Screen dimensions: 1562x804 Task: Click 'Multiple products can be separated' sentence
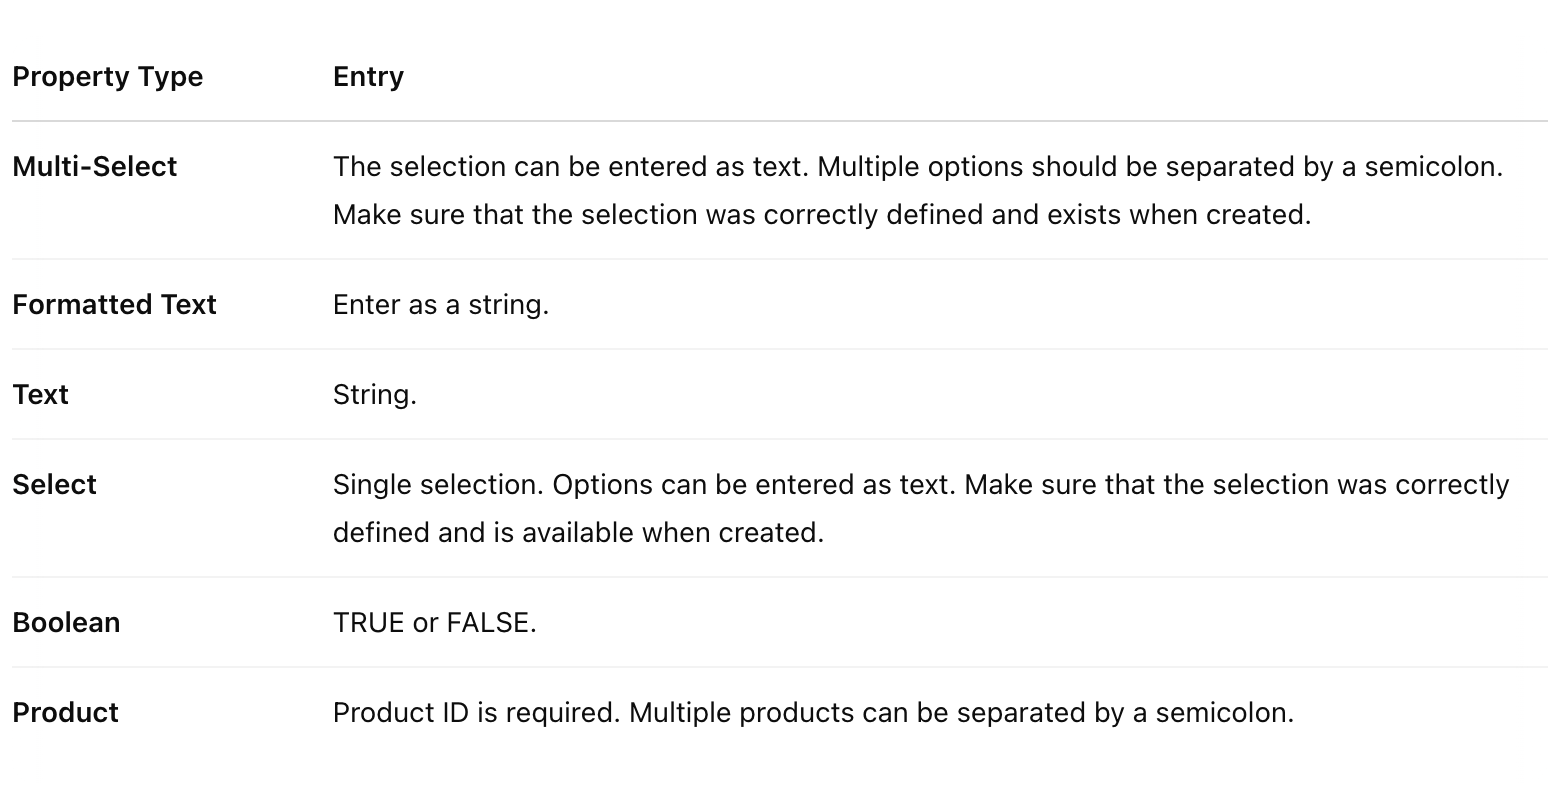[x=960, y=712]
